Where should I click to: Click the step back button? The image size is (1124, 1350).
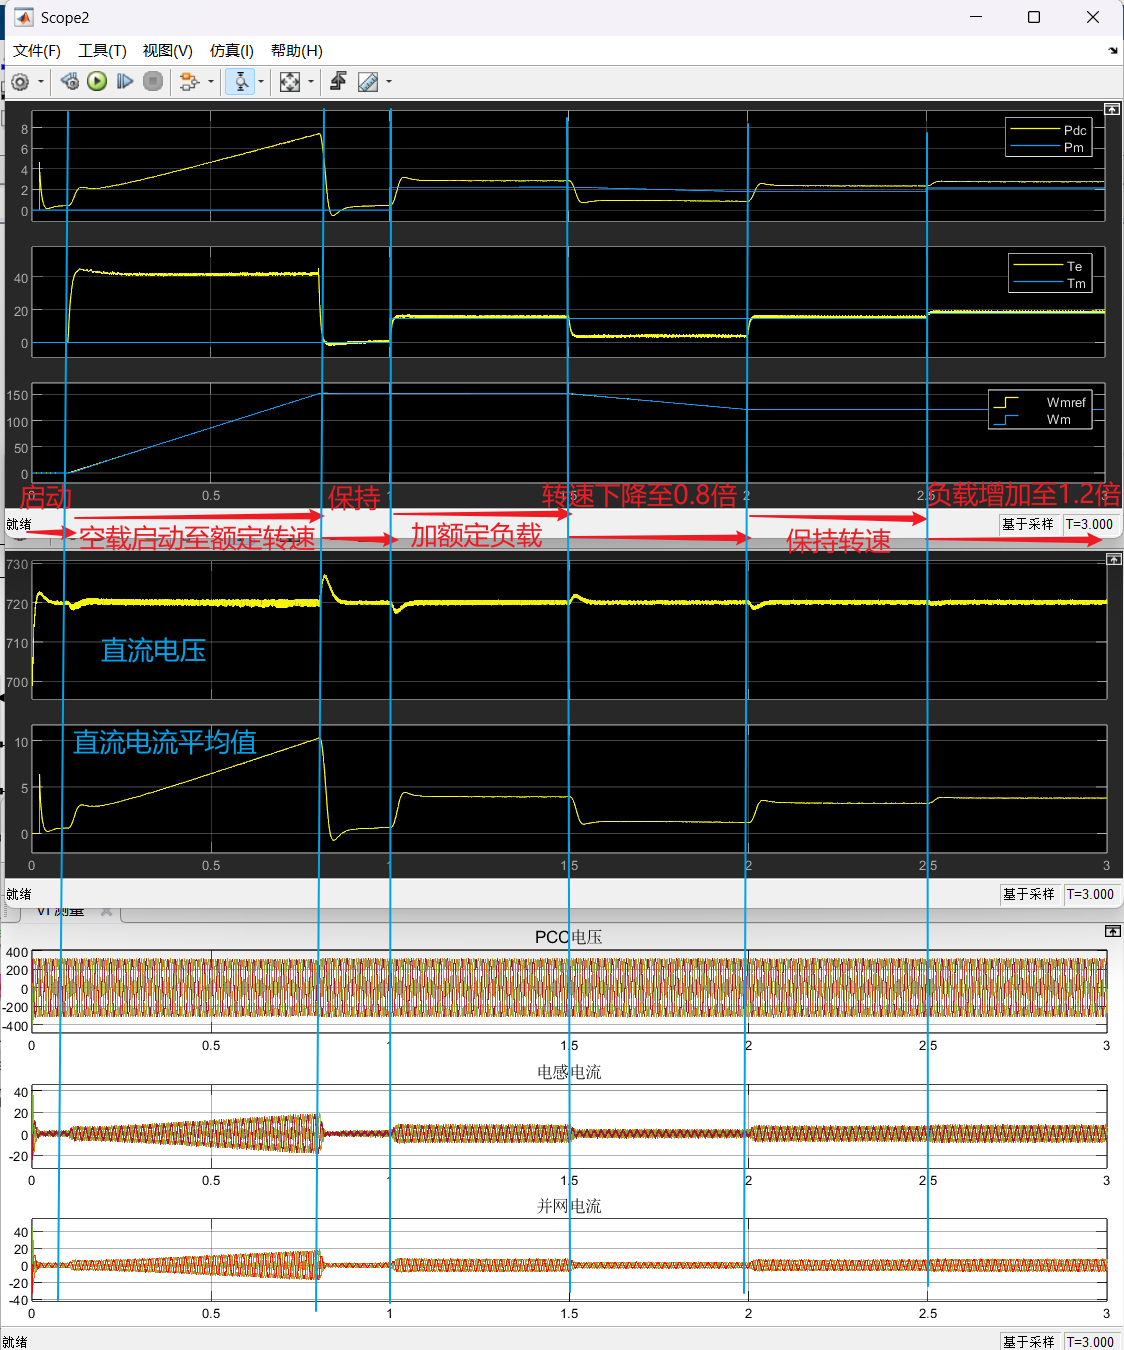69,82
